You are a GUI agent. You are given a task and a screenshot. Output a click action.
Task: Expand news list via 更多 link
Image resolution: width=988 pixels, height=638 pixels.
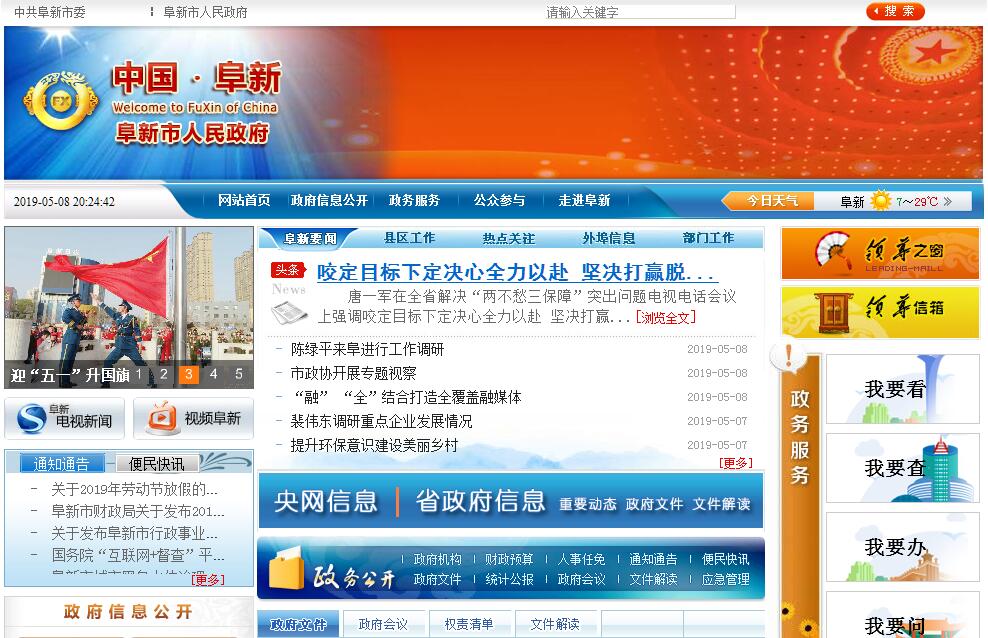(735, 463)
